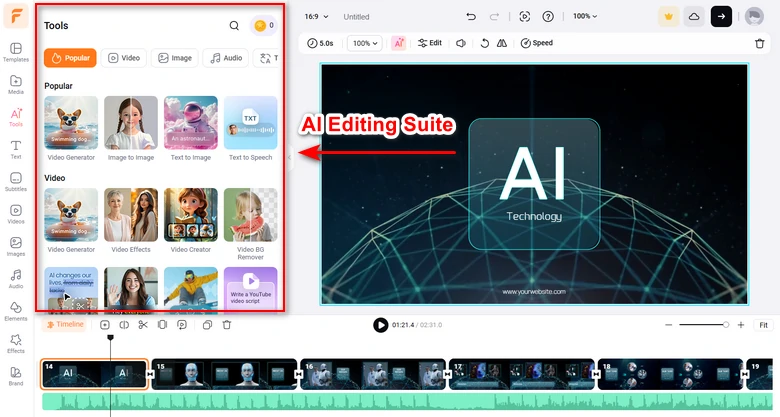780x417 pixels.
Task: Open the Templates sidebar panel
Action: (16, 52)
